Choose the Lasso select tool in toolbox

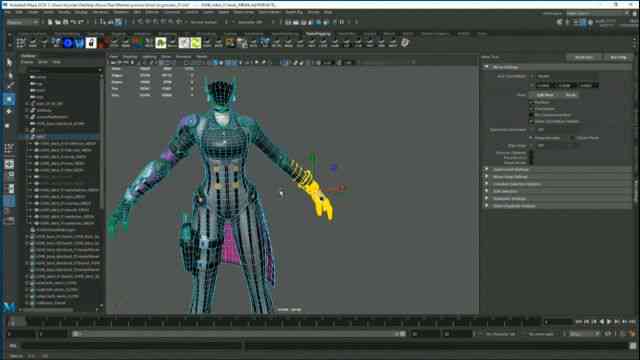click(9, 75)
